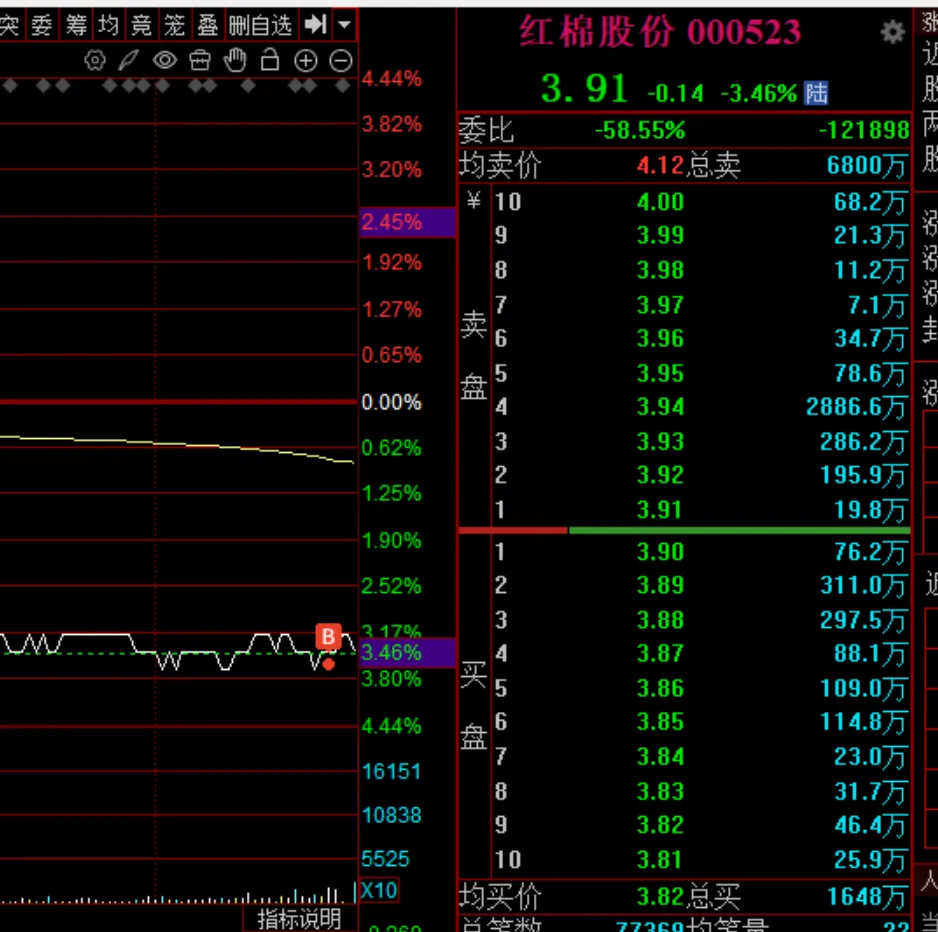Toggle the eye visibility icon in chart toolbar

(164, 61)
